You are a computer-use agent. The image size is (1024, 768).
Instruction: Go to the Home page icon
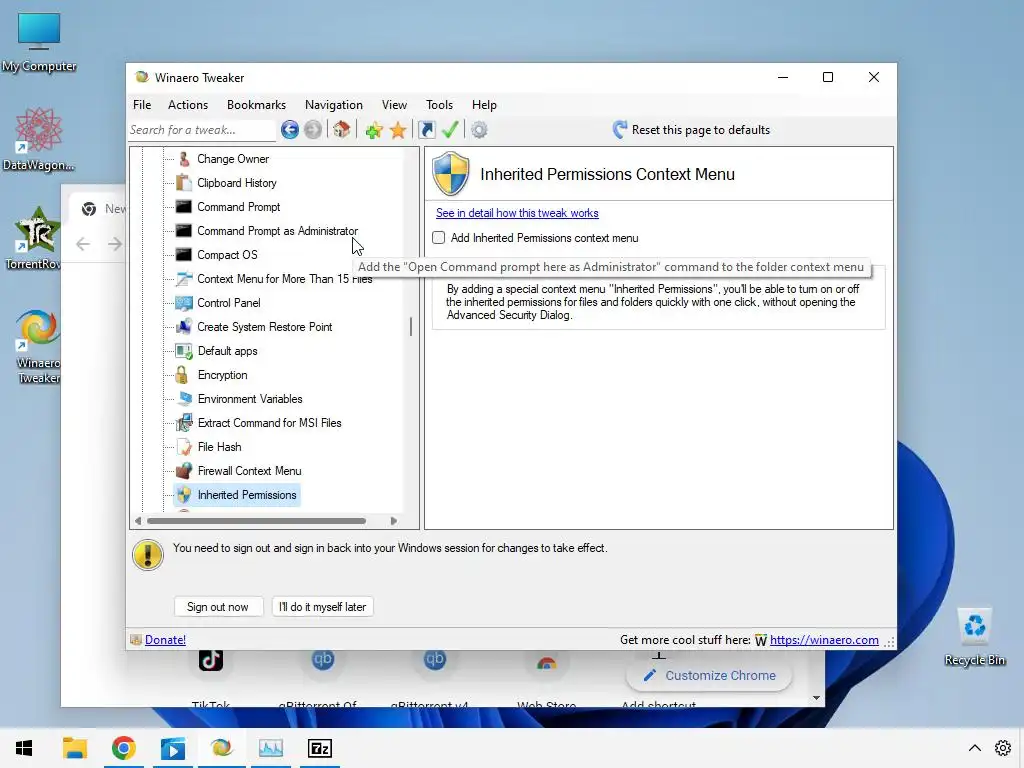[342, 130]
